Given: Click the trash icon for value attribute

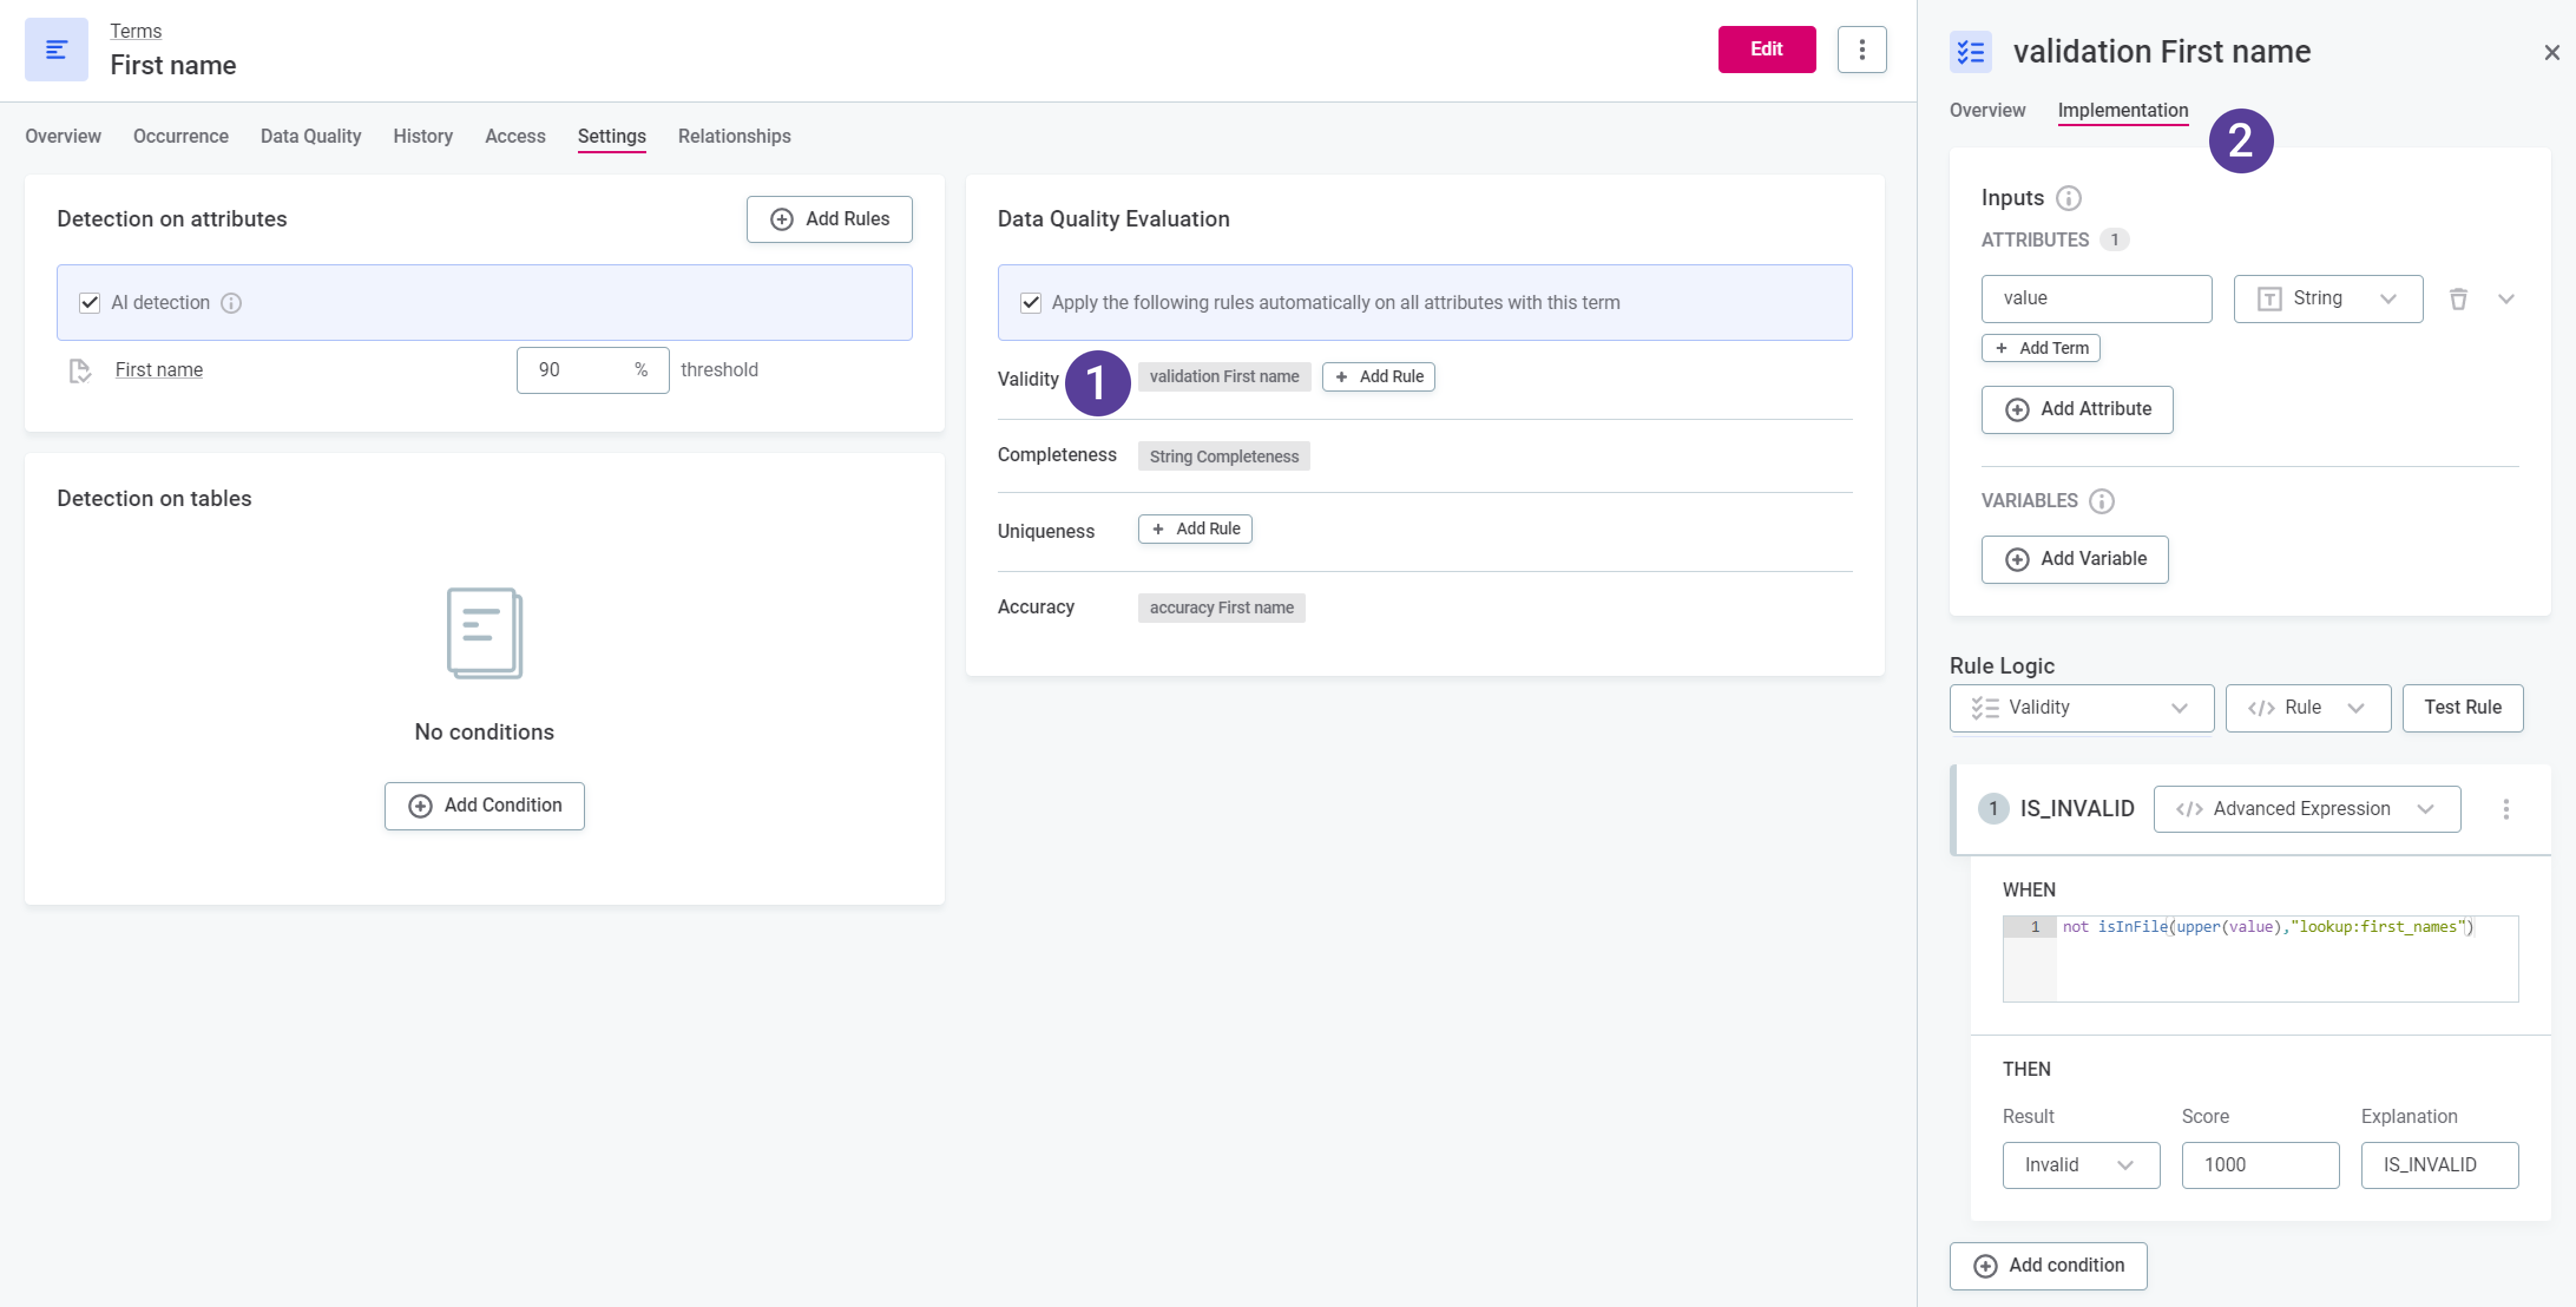Looking at the screenshot, I should coord(2458,298).
